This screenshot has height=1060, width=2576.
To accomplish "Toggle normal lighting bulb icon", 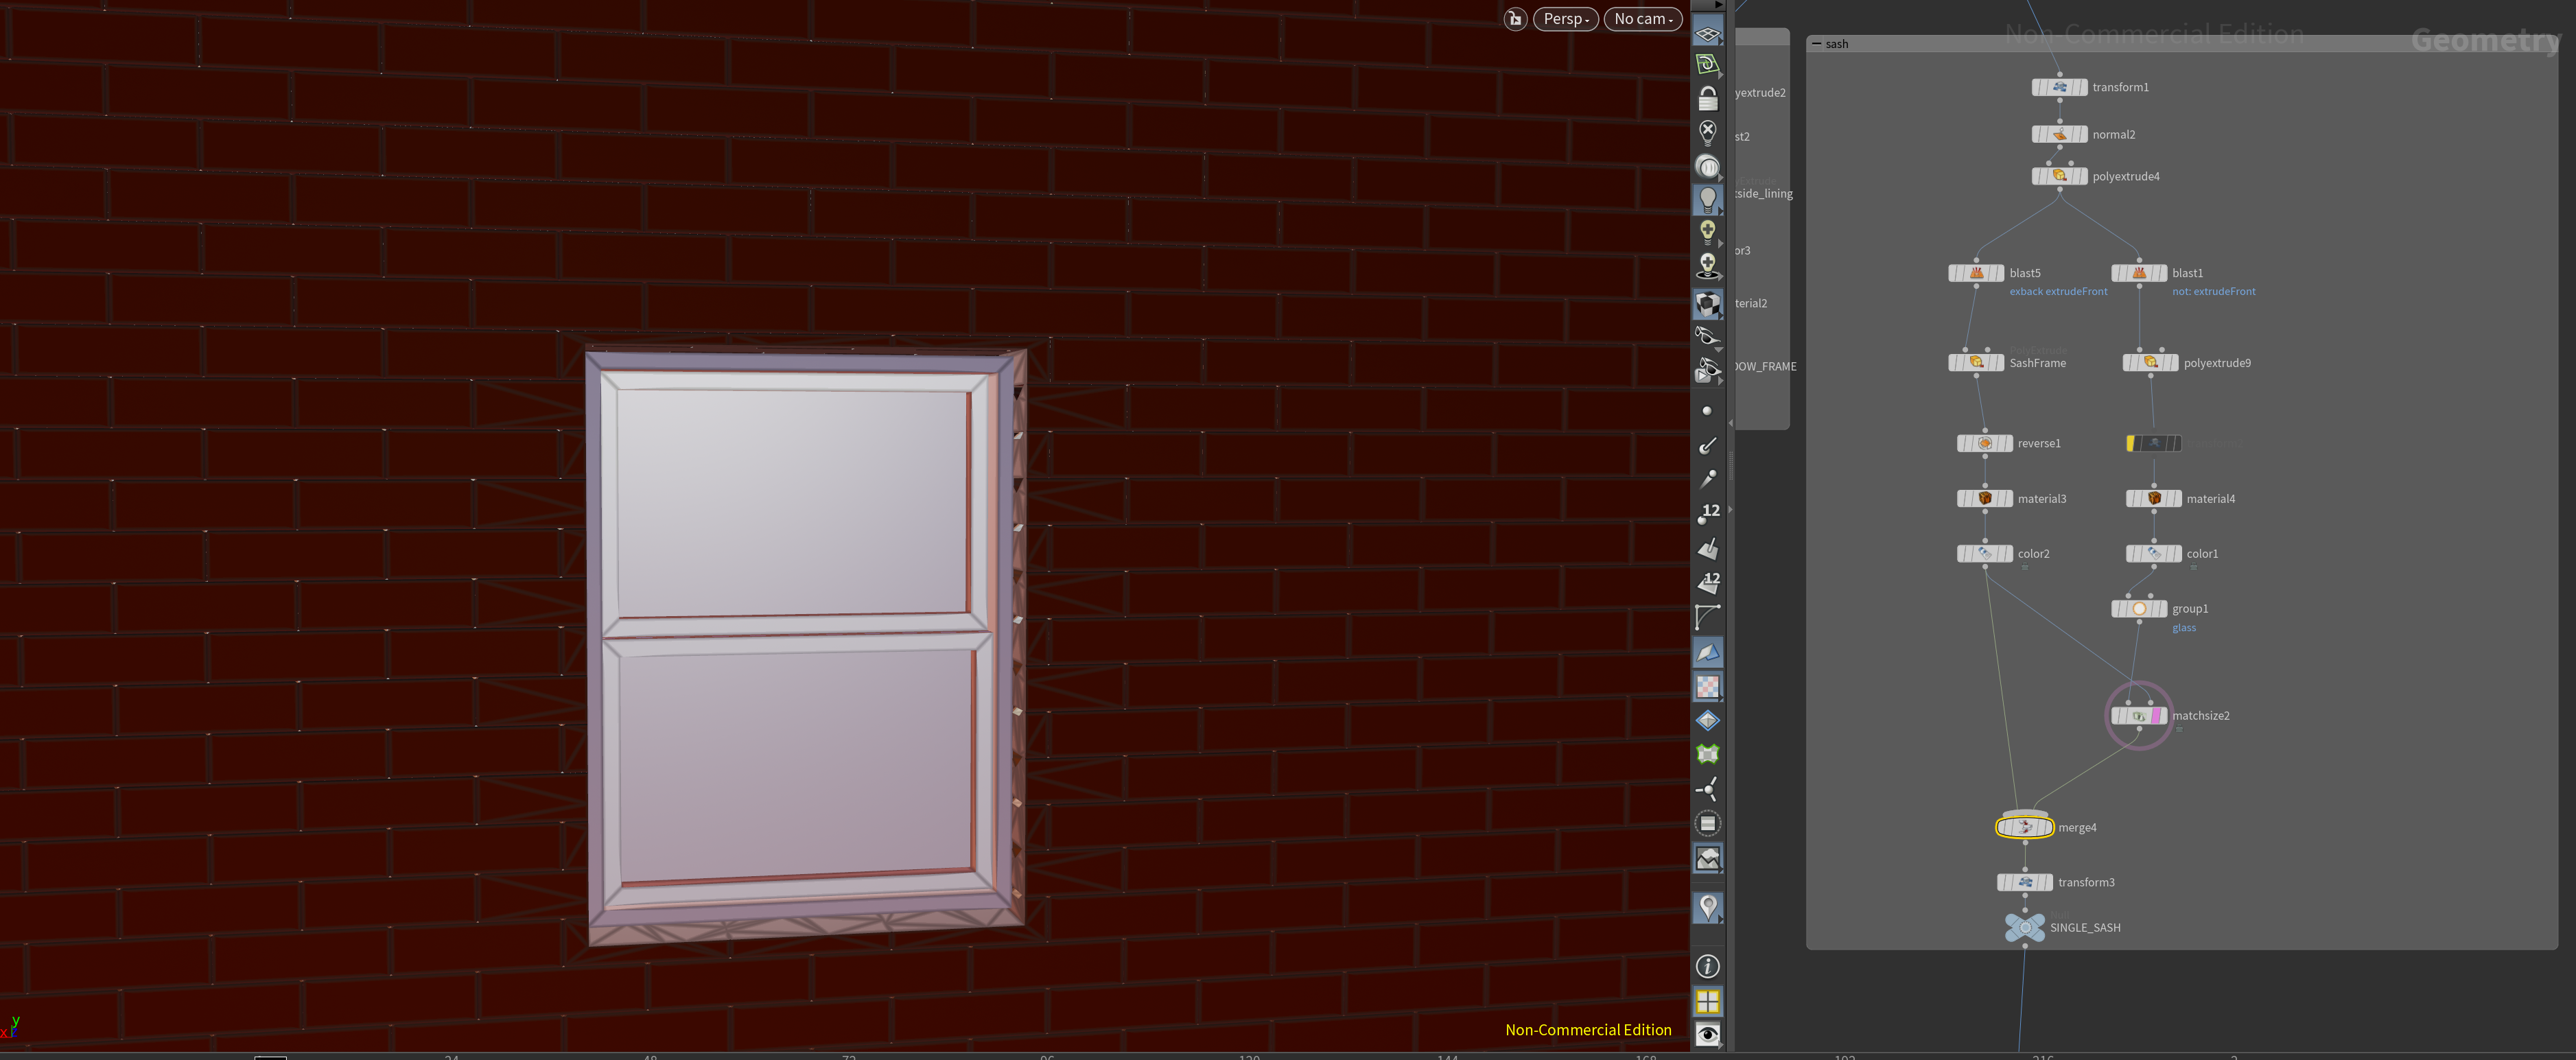I will tap(1707, 199).
